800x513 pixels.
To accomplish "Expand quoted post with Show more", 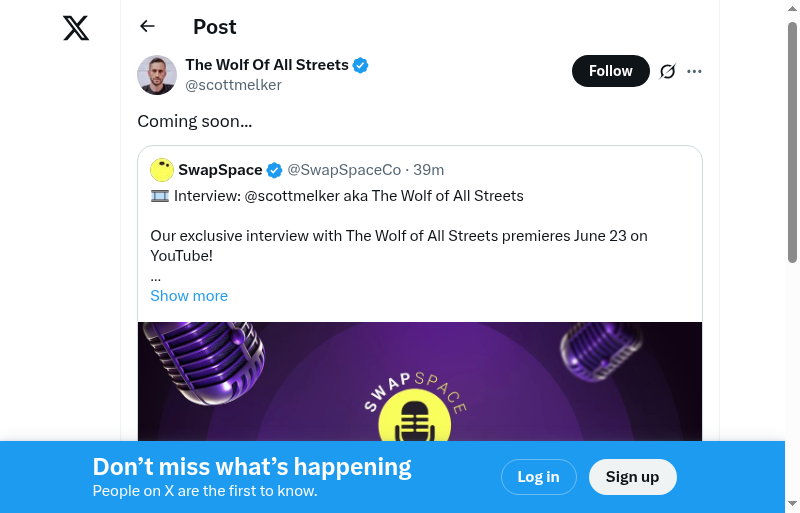I will coord(189,296).
